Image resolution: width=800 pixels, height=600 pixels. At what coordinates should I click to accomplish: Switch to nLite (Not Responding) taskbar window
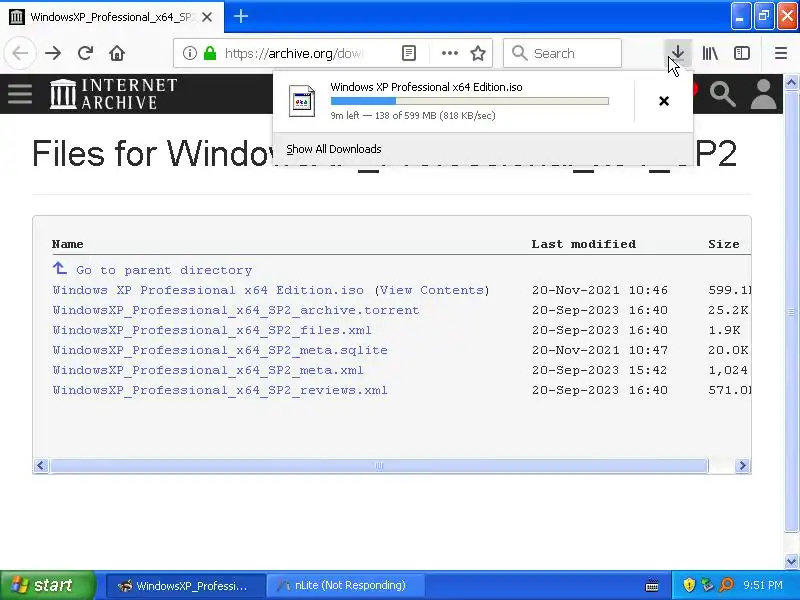(x=346, y=585)
